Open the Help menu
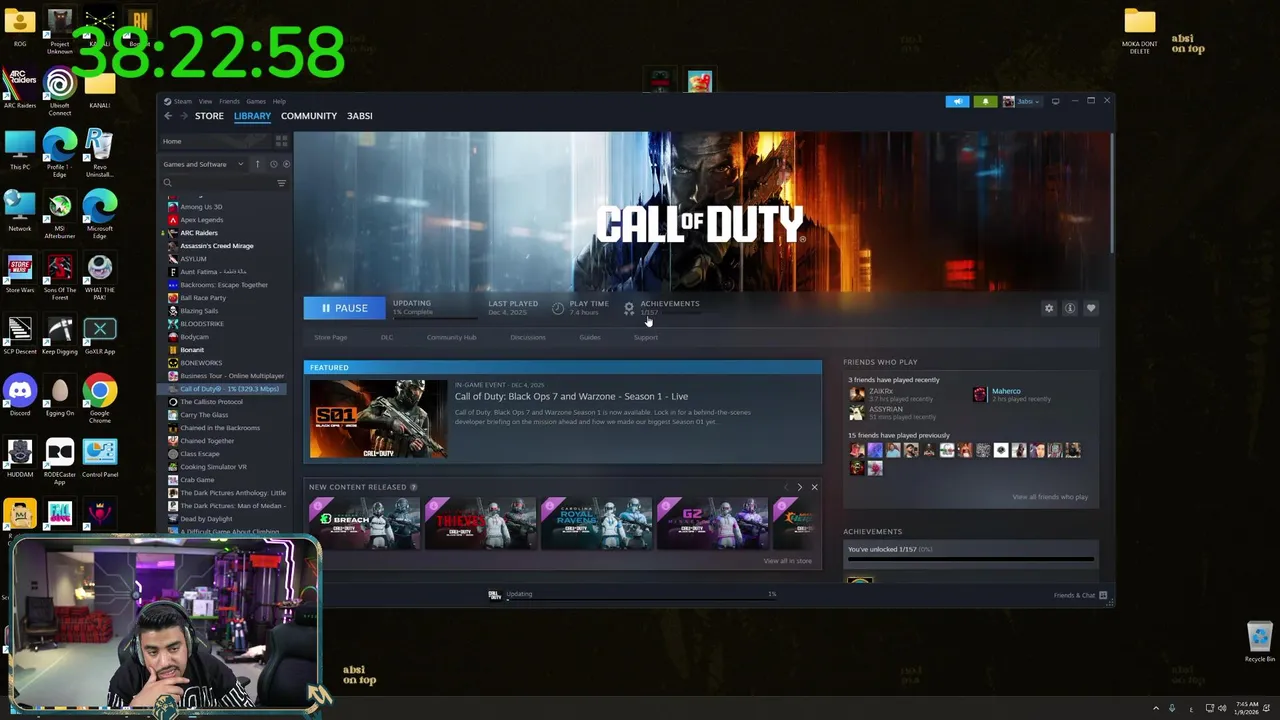The image size is (1280, 720). [x=279, y=101]
